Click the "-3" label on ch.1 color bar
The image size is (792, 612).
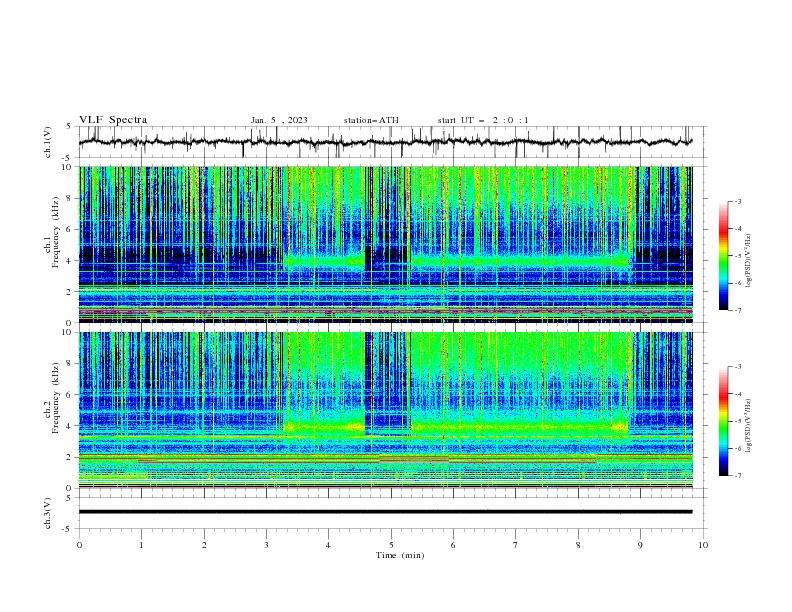click(x=738, y=201)
